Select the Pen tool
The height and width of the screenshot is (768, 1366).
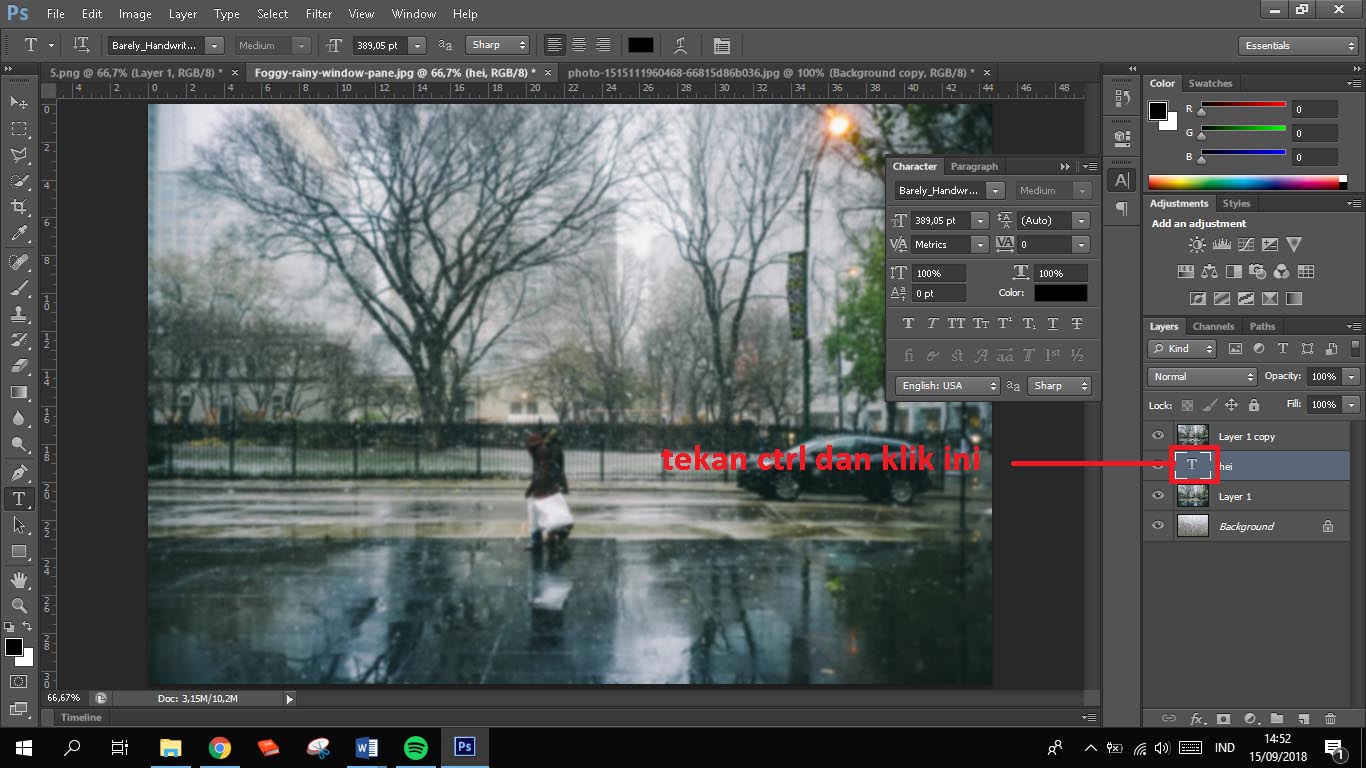18,472
